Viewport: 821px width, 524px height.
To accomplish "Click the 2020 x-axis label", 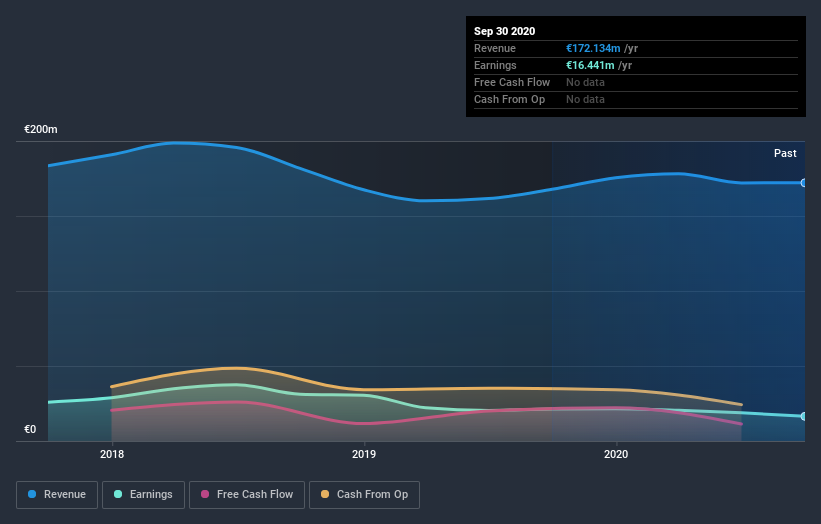I will pyautogui.click(x=616, y=454).
